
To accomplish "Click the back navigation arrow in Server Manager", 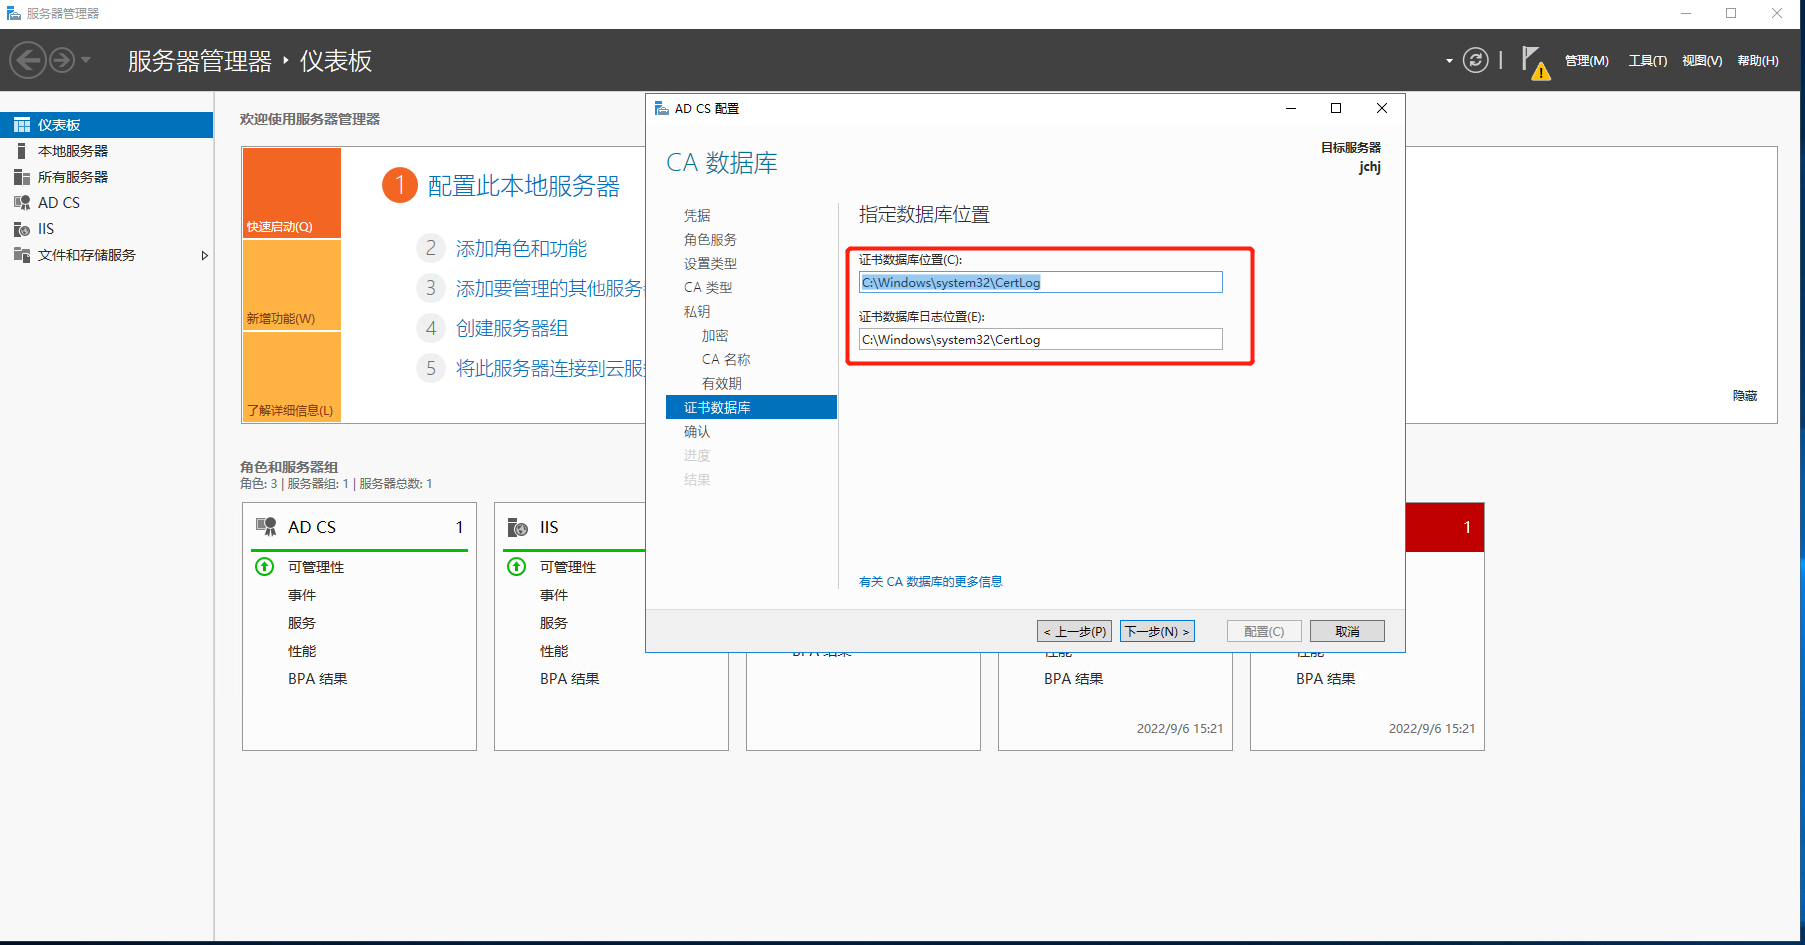I will pyautogui.click(x=28, y=60).
